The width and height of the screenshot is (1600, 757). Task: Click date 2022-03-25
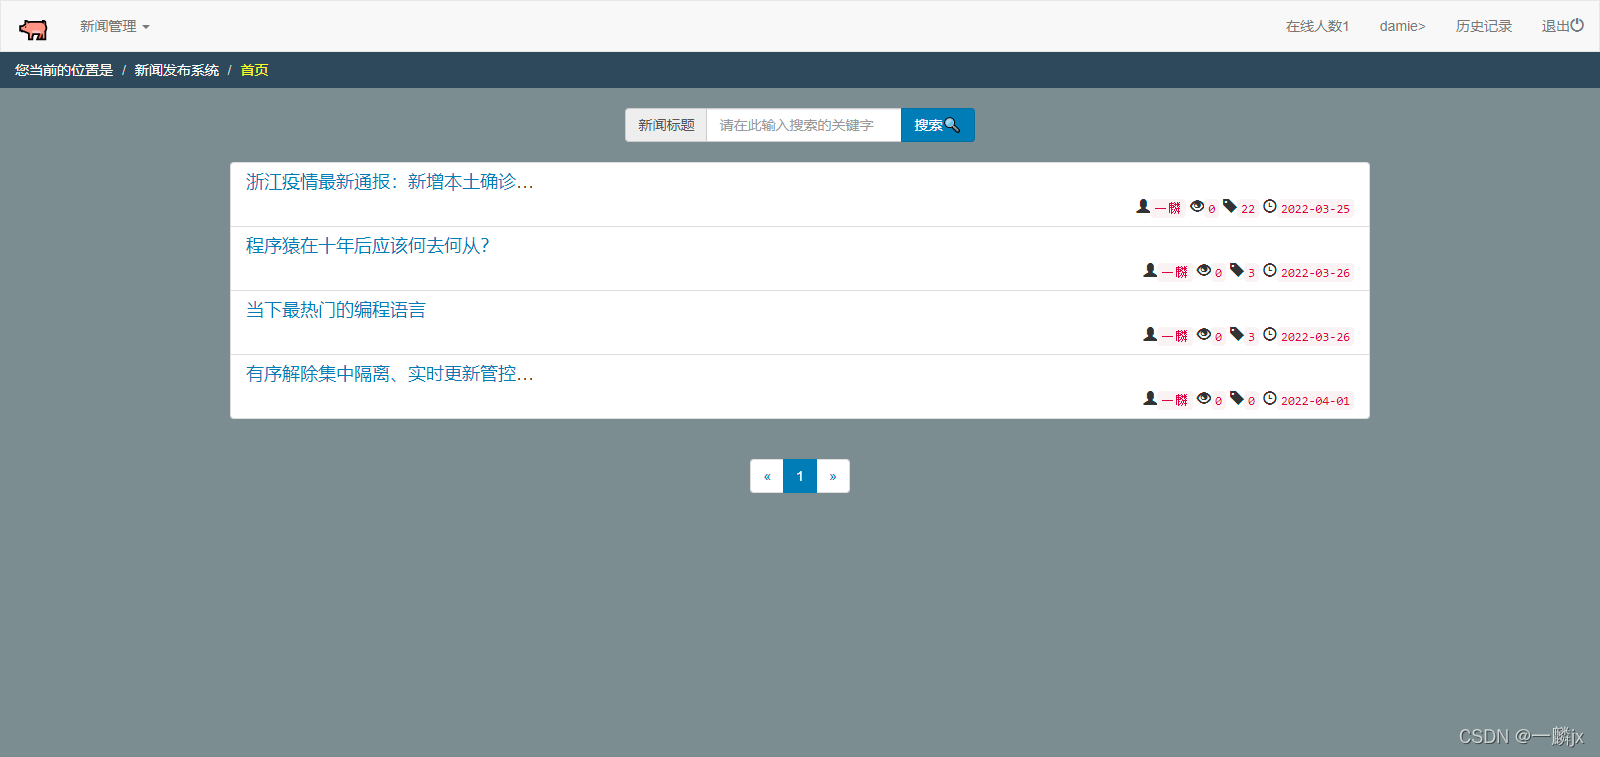[x=1315, y=209]
